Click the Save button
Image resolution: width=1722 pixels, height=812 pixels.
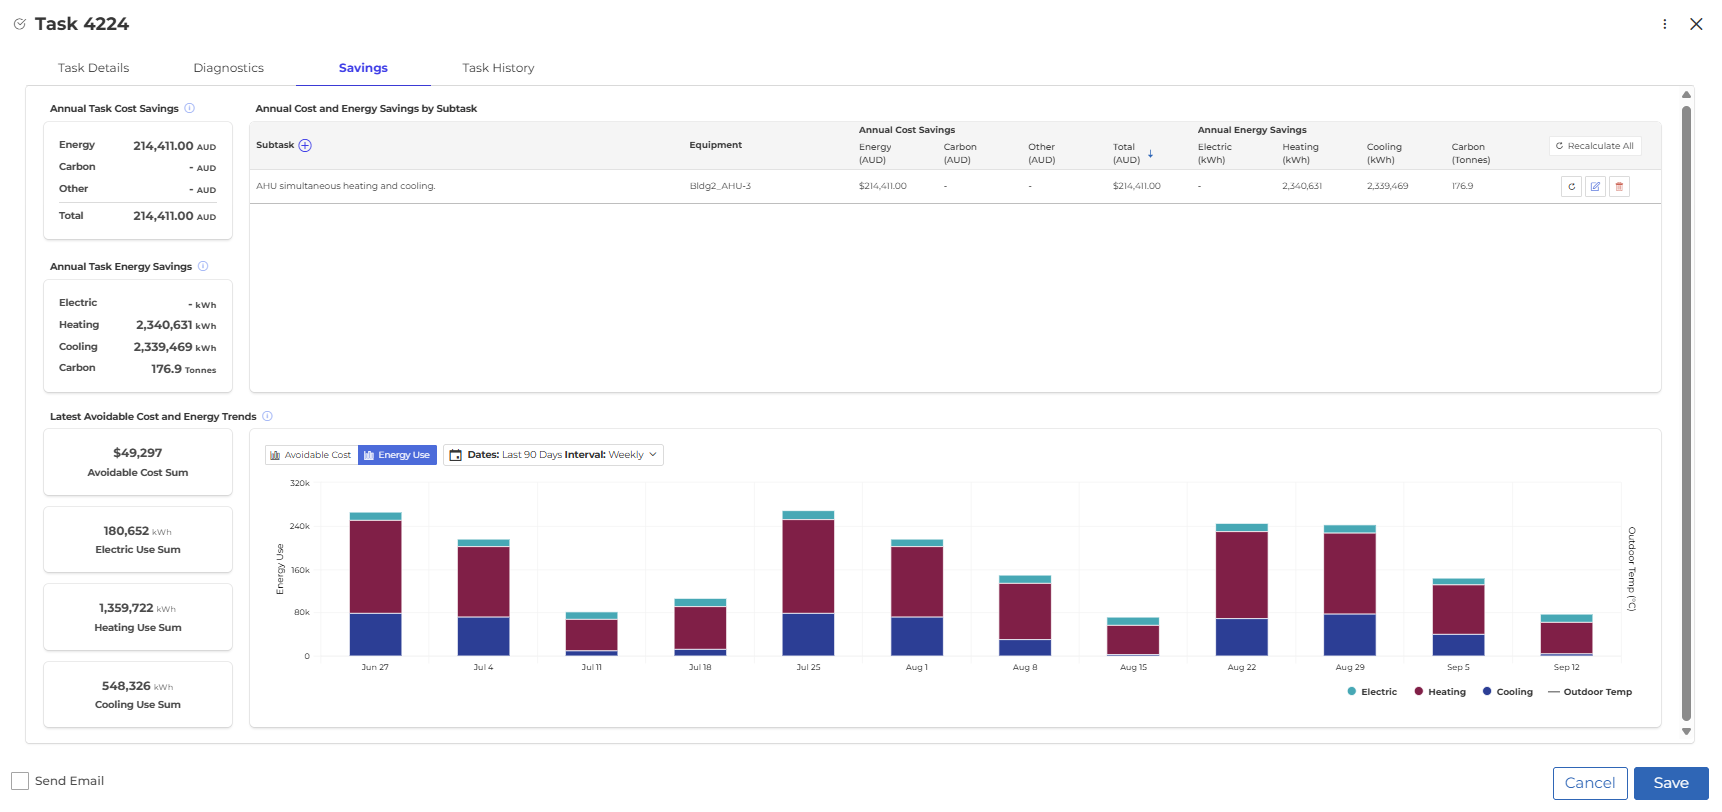point(1671,783)
